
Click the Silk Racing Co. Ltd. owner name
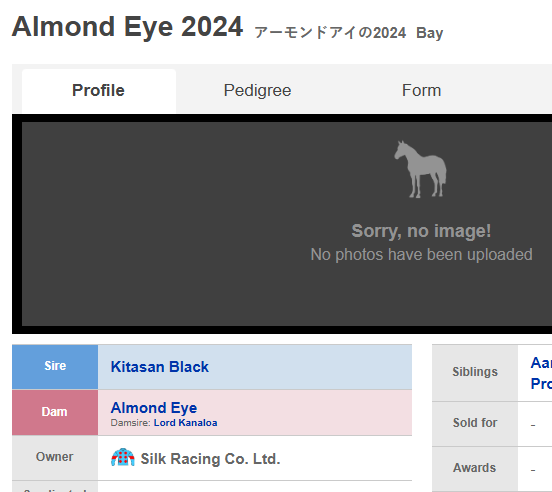(x=211, y=459)
